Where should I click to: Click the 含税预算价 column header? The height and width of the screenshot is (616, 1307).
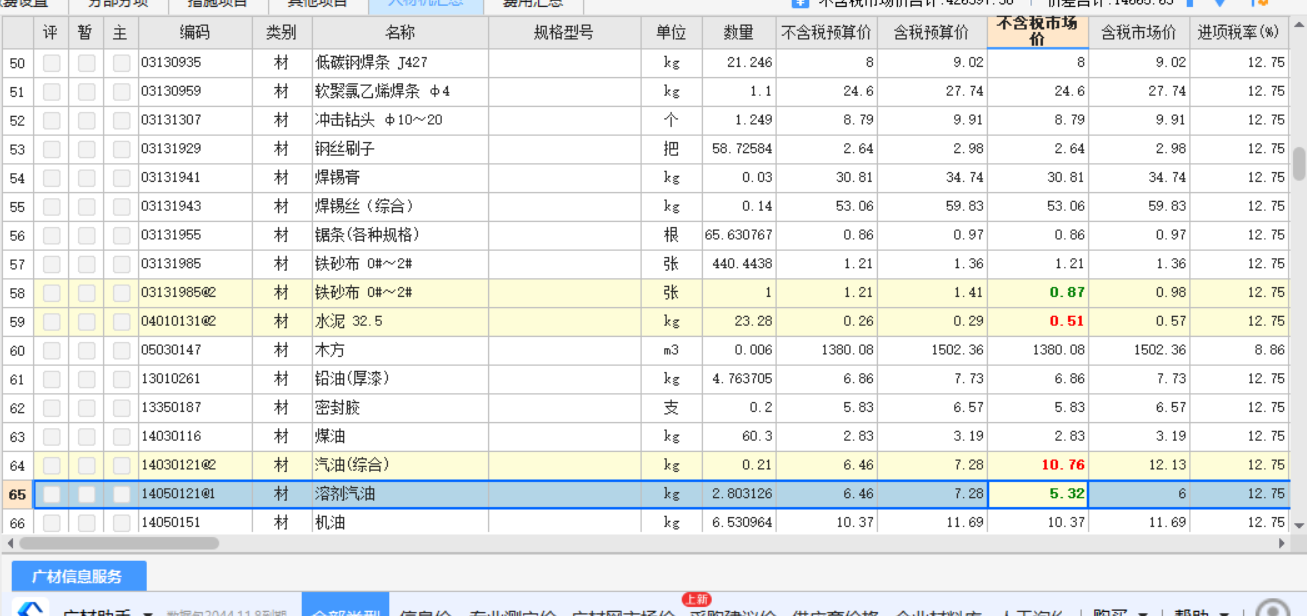(x=931, y=33)
